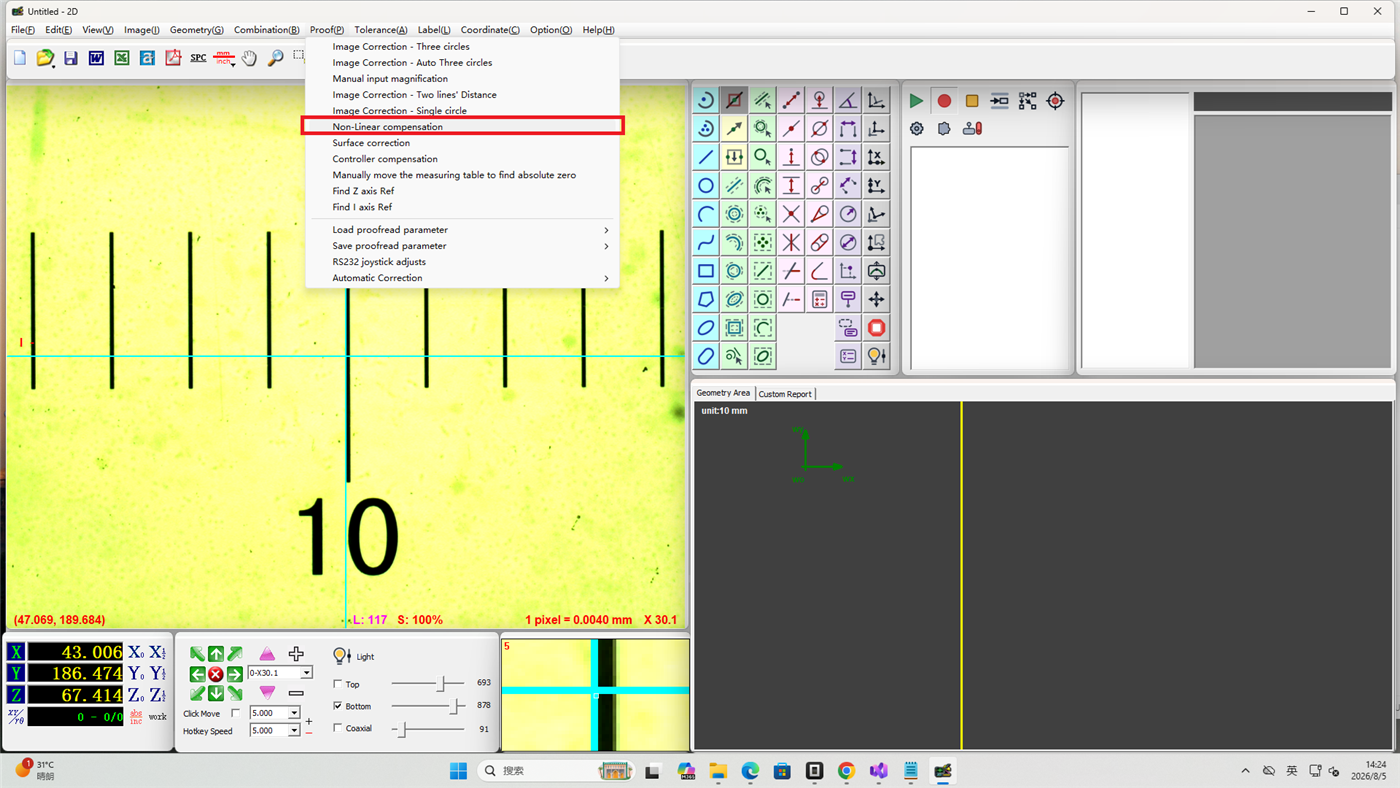
Task: Select the line measurement tool
Action: pos(706,157)
